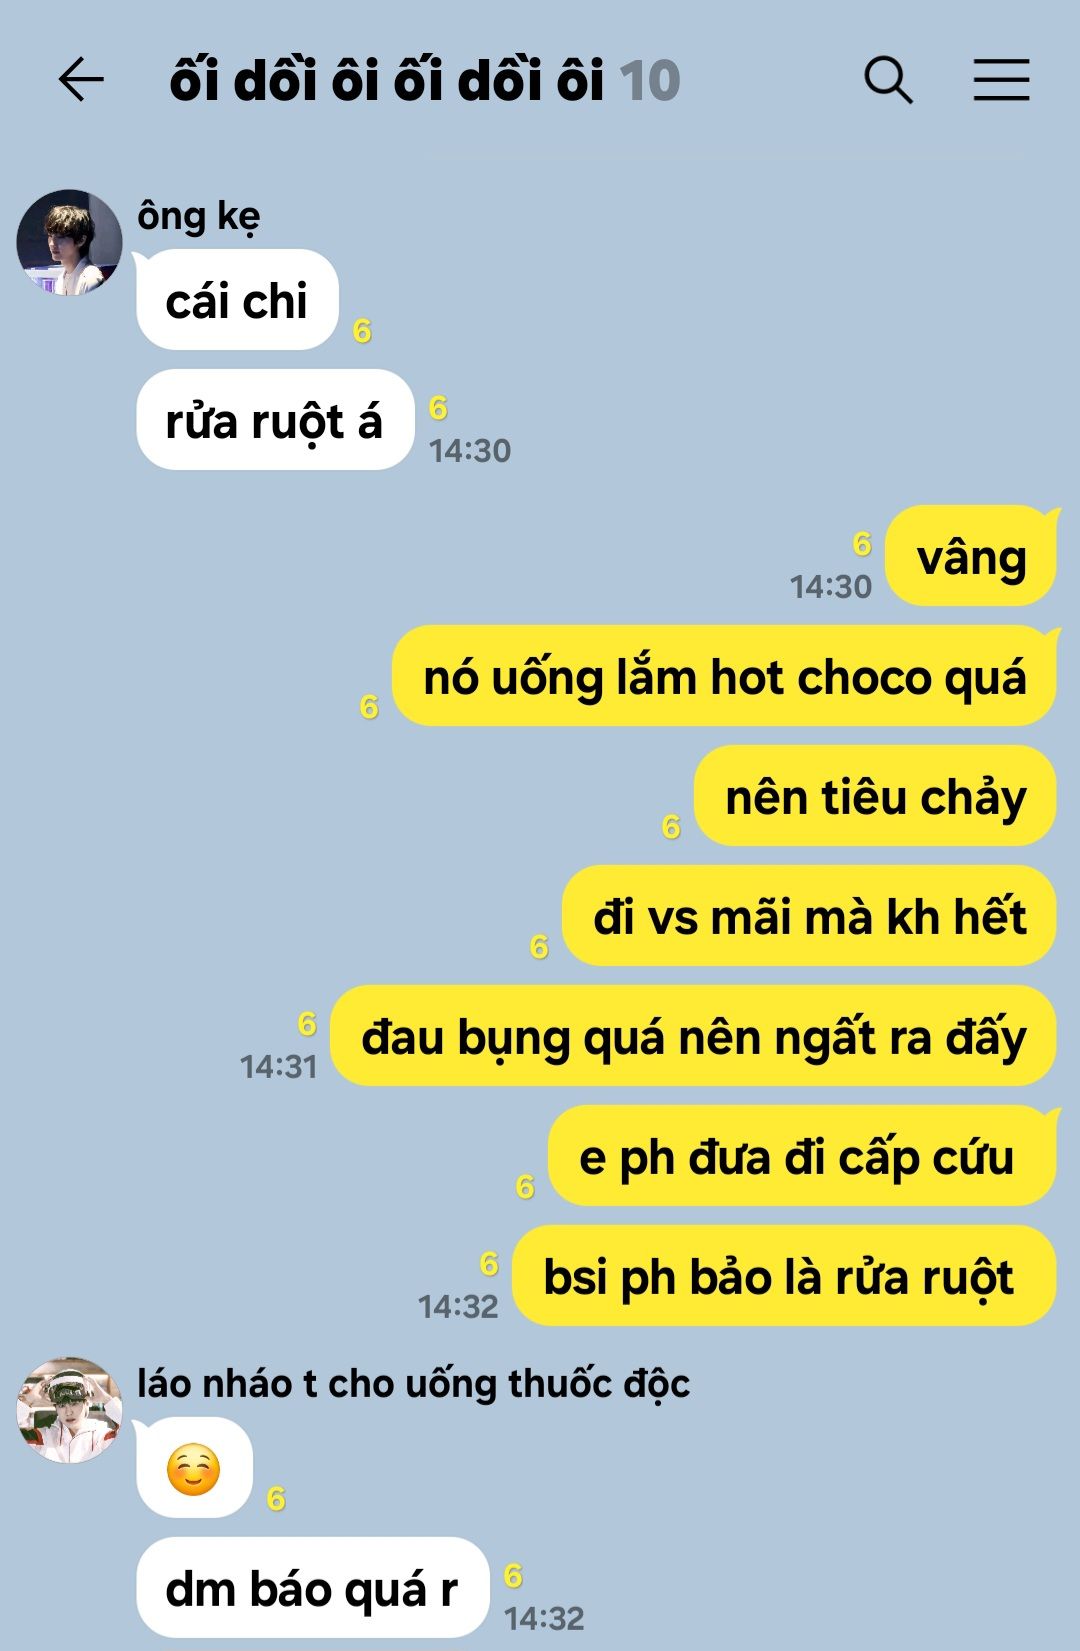Select the "rửa ruột á" message bubble

coord(275,420)
